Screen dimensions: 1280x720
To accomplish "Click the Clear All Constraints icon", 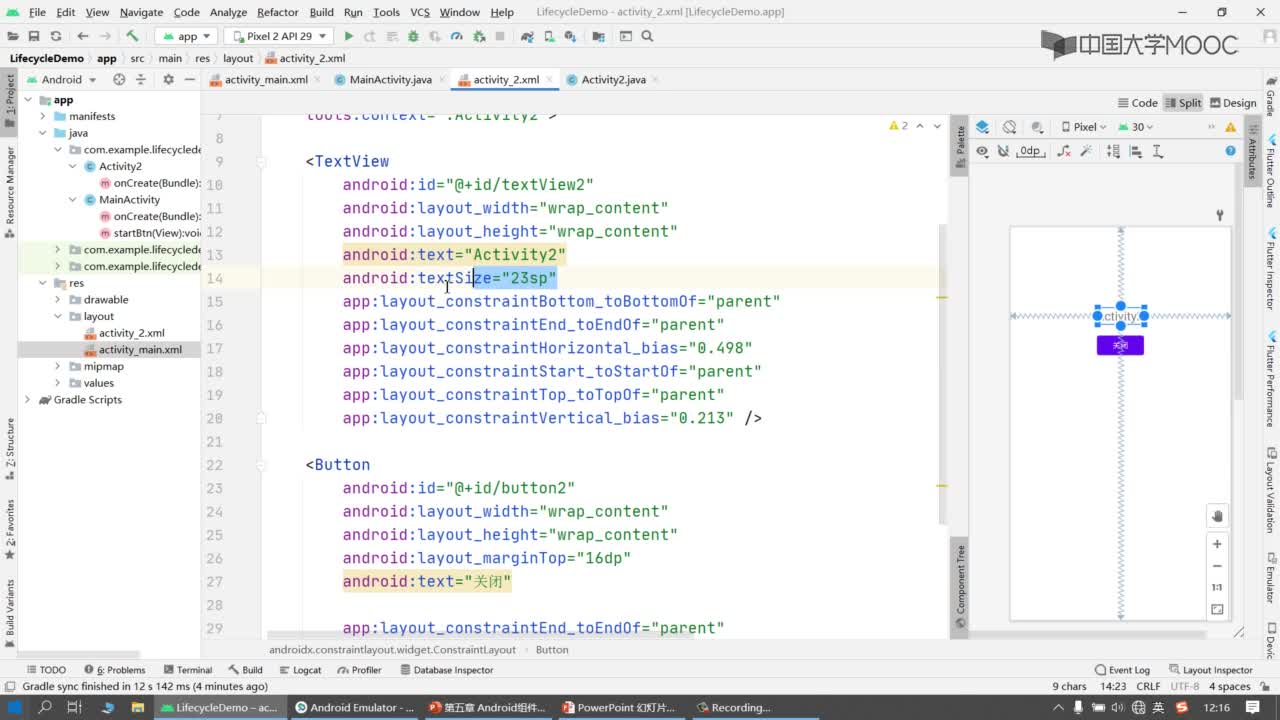I will (1062, 151).
